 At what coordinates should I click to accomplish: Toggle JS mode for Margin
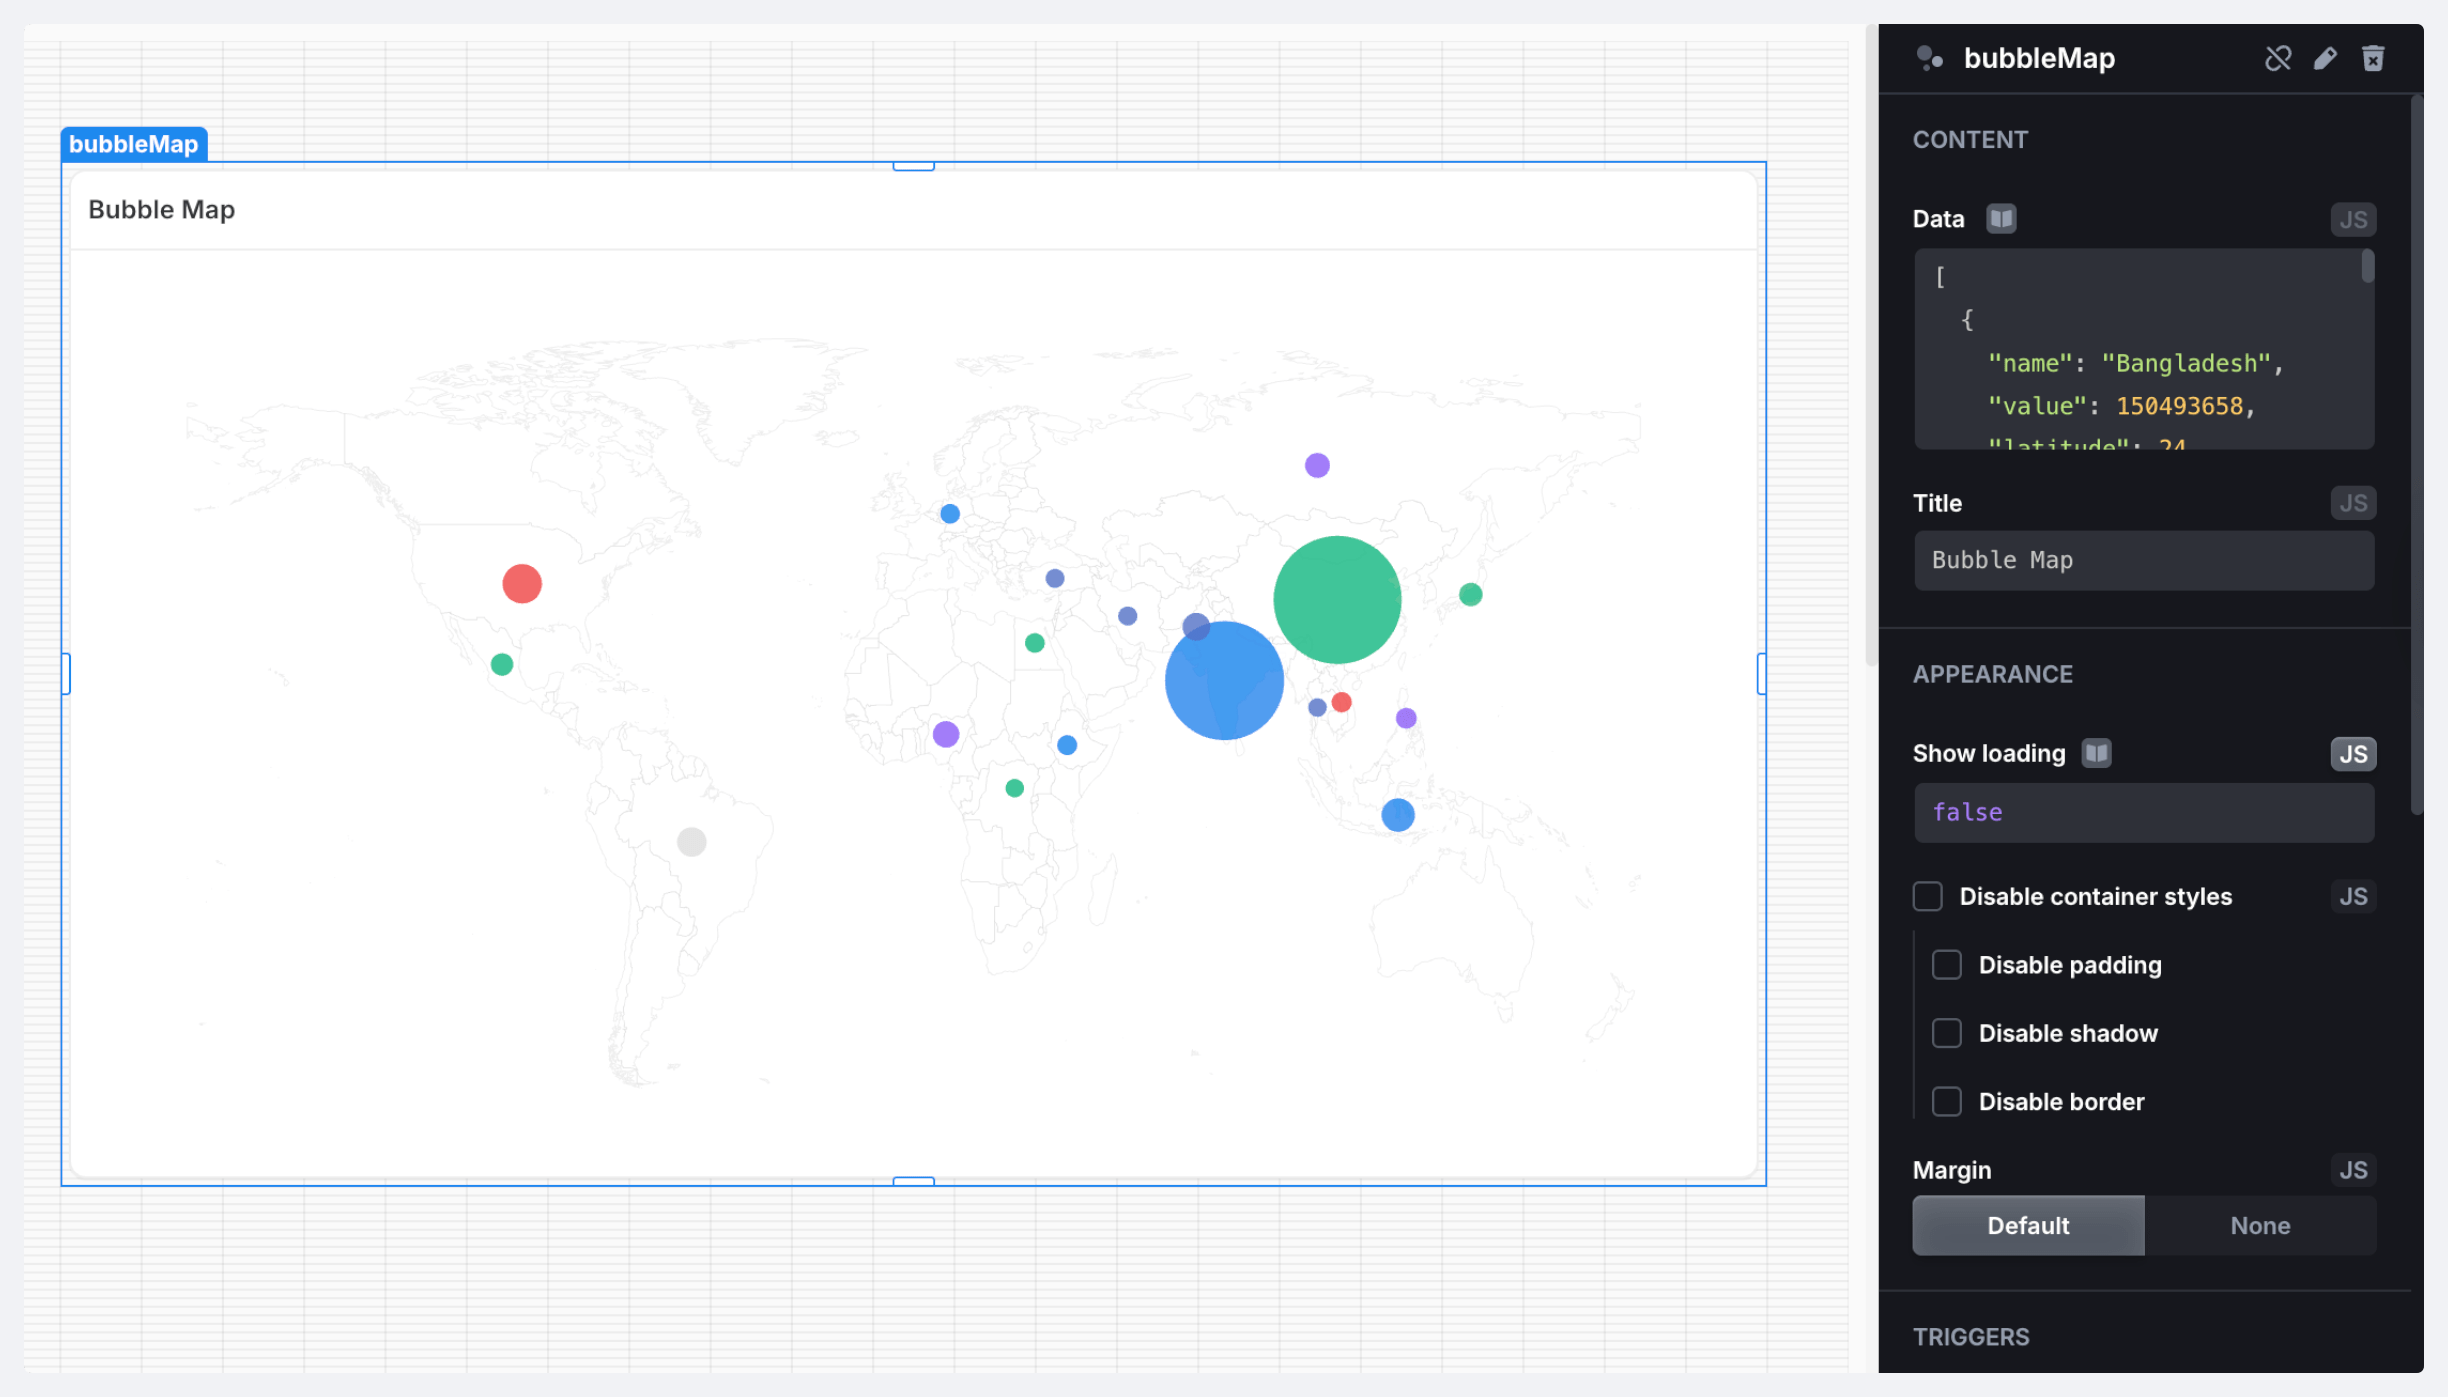[2353, 1170]
